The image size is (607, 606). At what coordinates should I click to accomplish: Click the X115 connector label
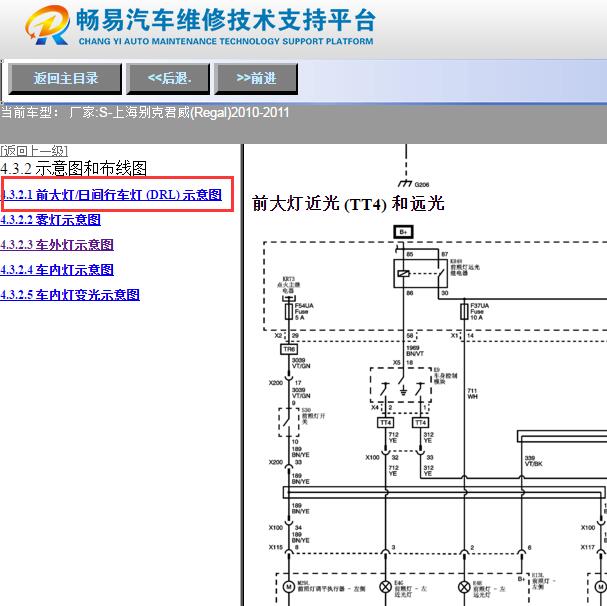click(276, 547)
